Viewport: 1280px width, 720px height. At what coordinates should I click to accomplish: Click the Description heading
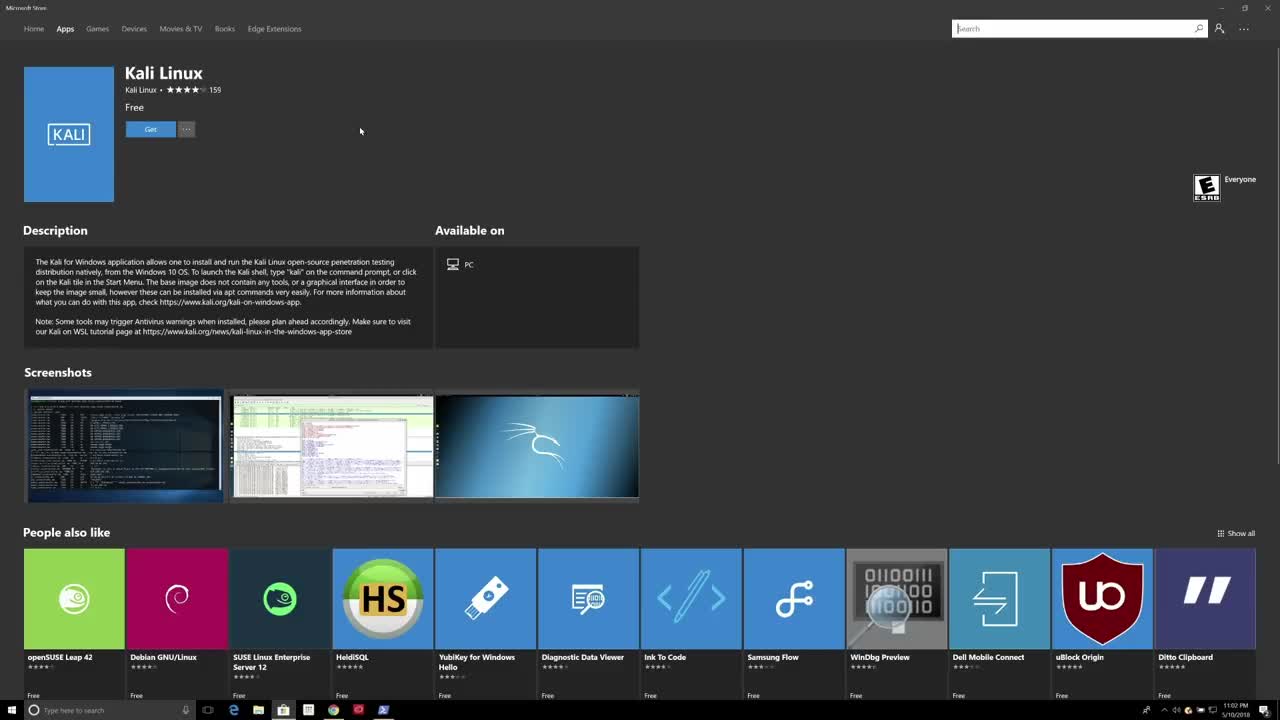[x=55, y=230]
